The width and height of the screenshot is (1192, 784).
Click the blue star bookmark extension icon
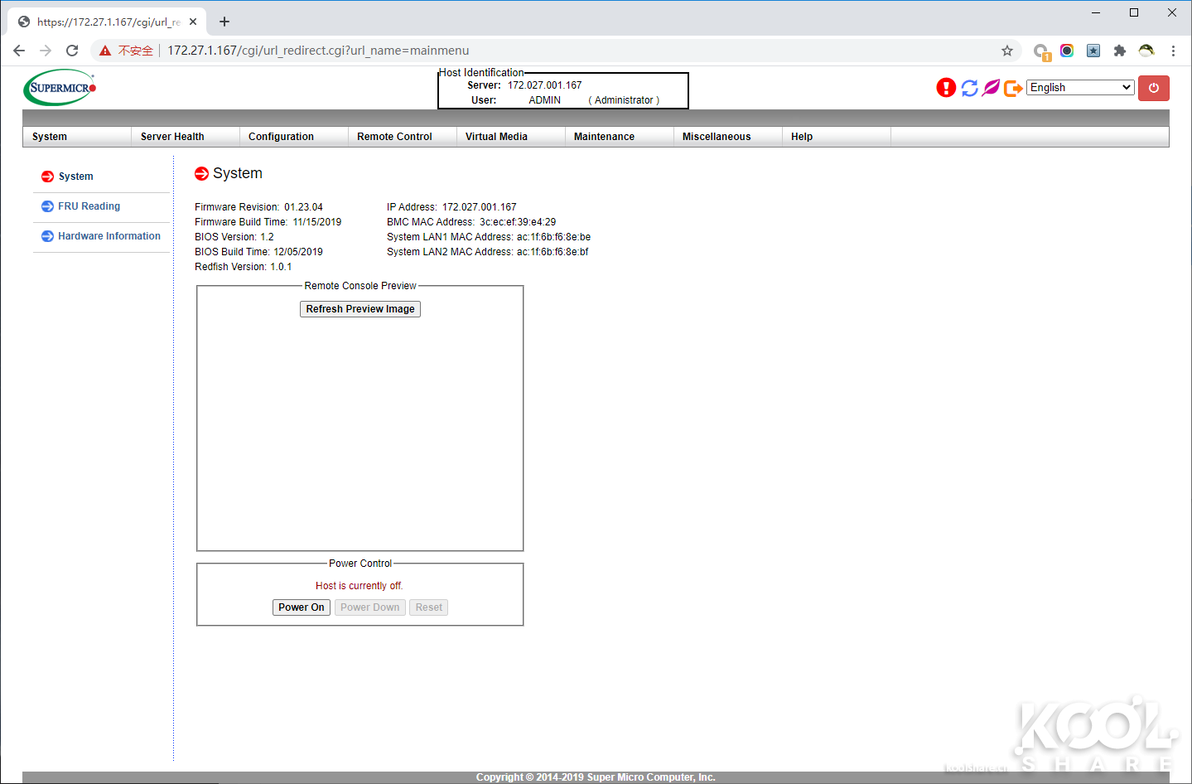click(x=1093, y=51)
